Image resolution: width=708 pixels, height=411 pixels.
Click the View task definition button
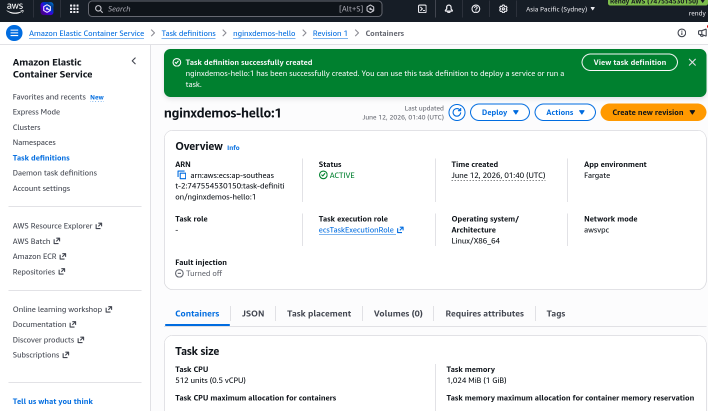tap(629, 62)
